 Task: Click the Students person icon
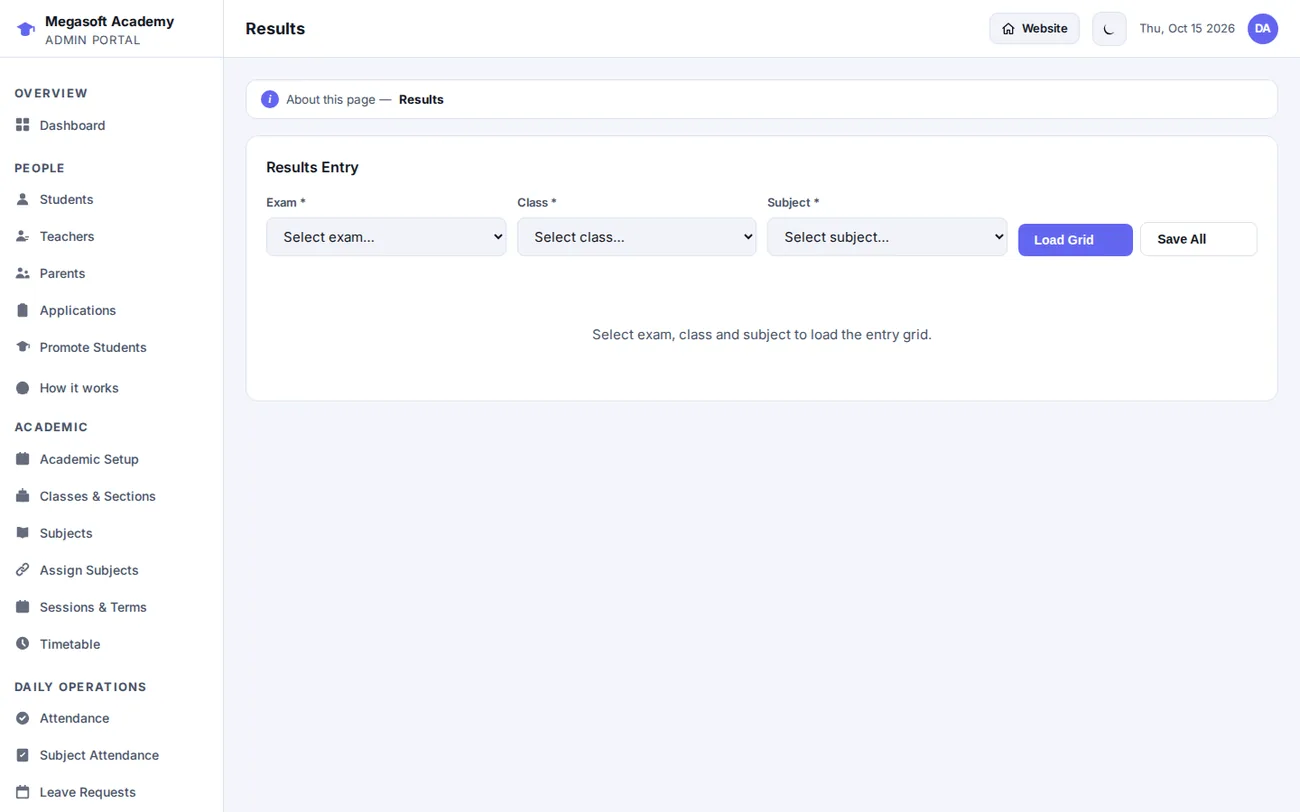22,199
